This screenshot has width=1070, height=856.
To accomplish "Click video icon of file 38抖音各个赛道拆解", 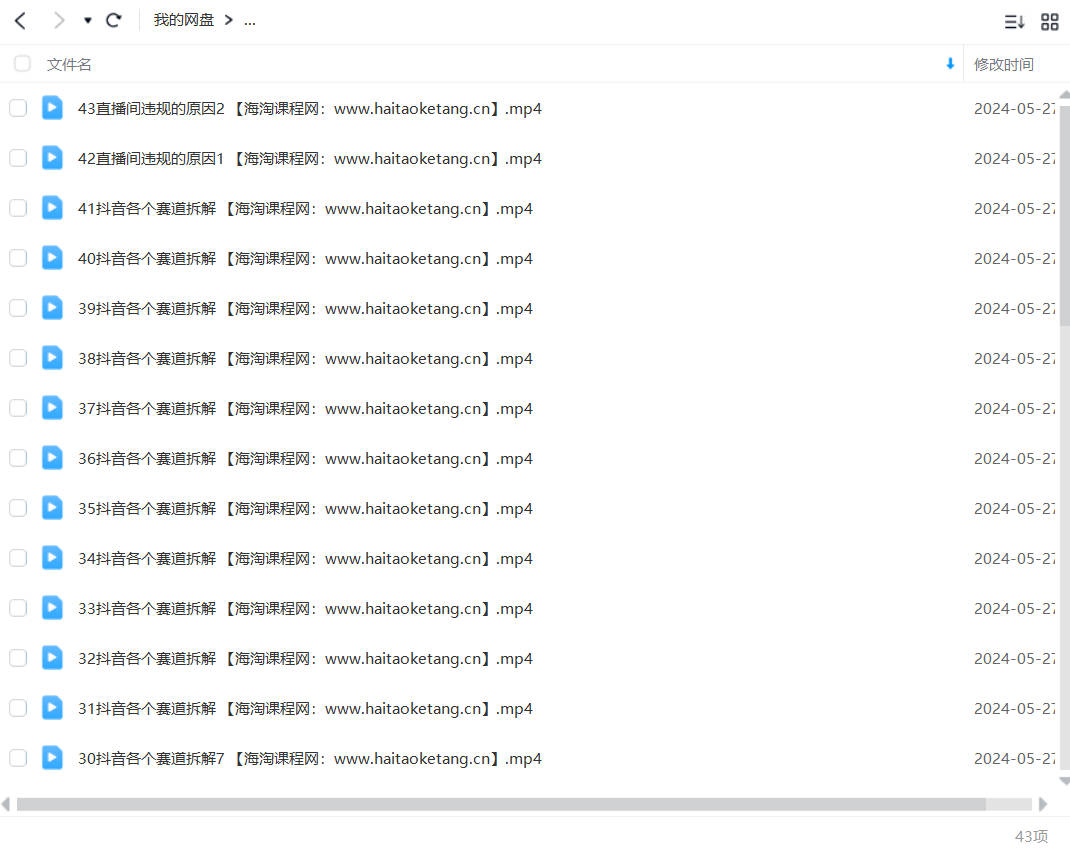I will [53, 358].
